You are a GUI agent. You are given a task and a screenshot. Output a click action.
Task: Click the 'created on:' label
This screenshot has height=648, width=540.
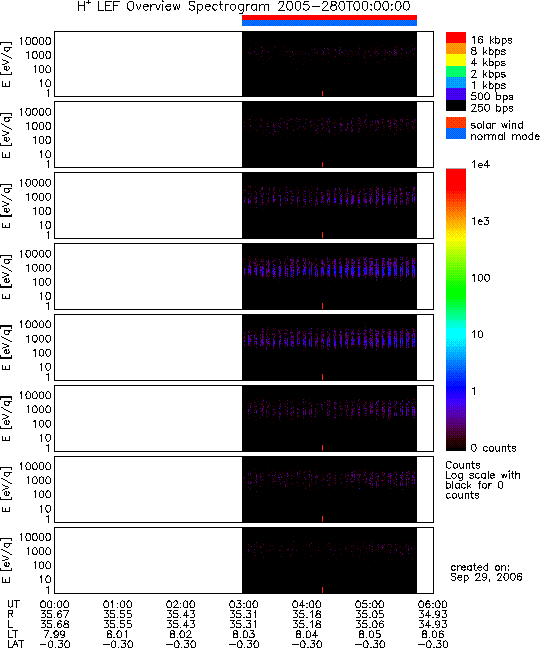click(480, 567)
